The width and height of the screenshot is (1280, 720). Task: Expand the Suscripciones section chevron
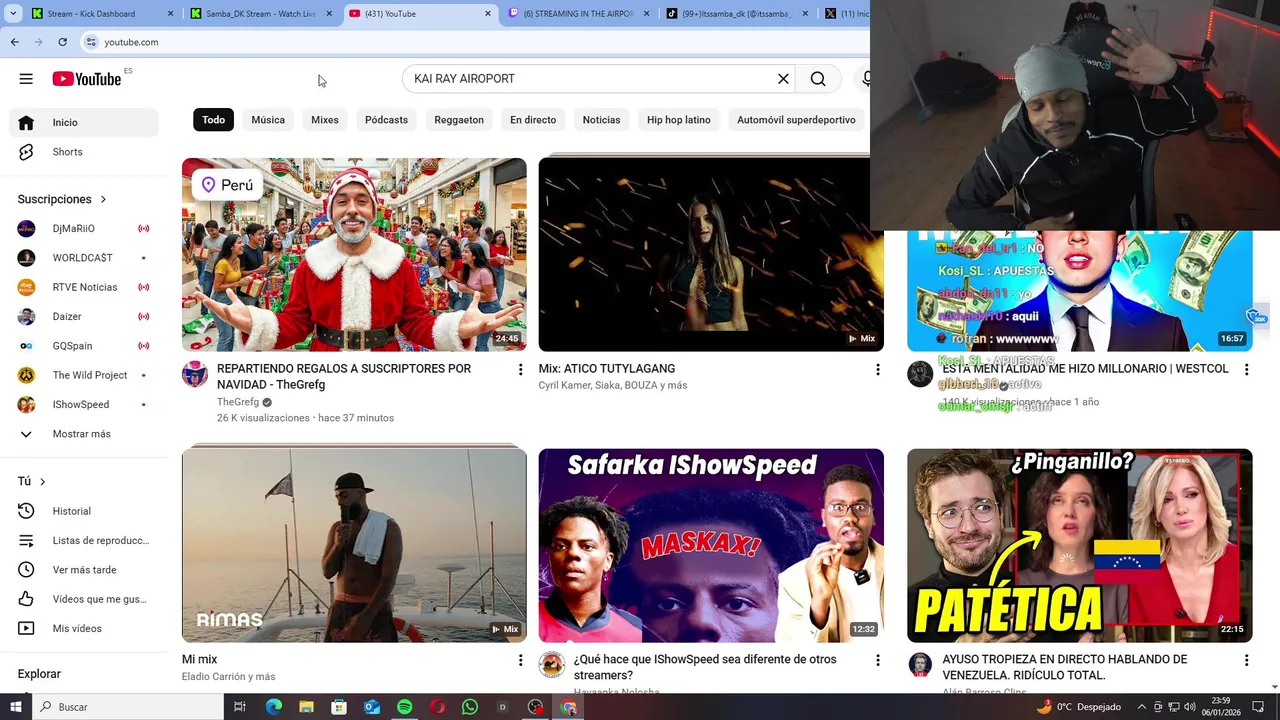point(103,200)
